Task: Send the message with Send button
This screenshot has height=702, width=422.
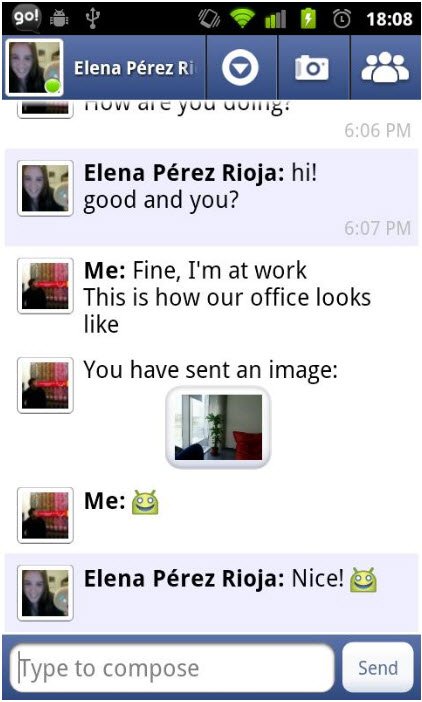Action: tap(378, 668)
